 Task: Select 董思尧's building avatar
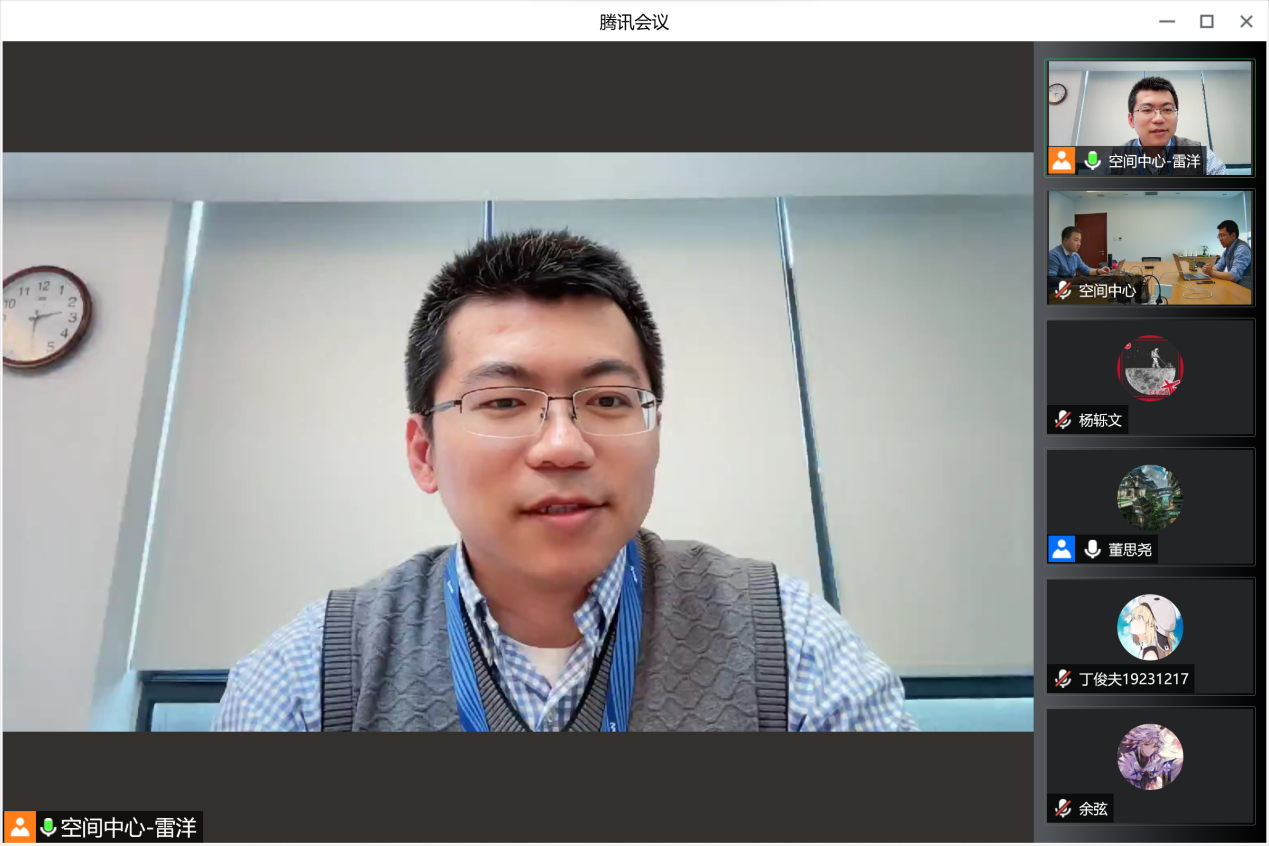1150,497
